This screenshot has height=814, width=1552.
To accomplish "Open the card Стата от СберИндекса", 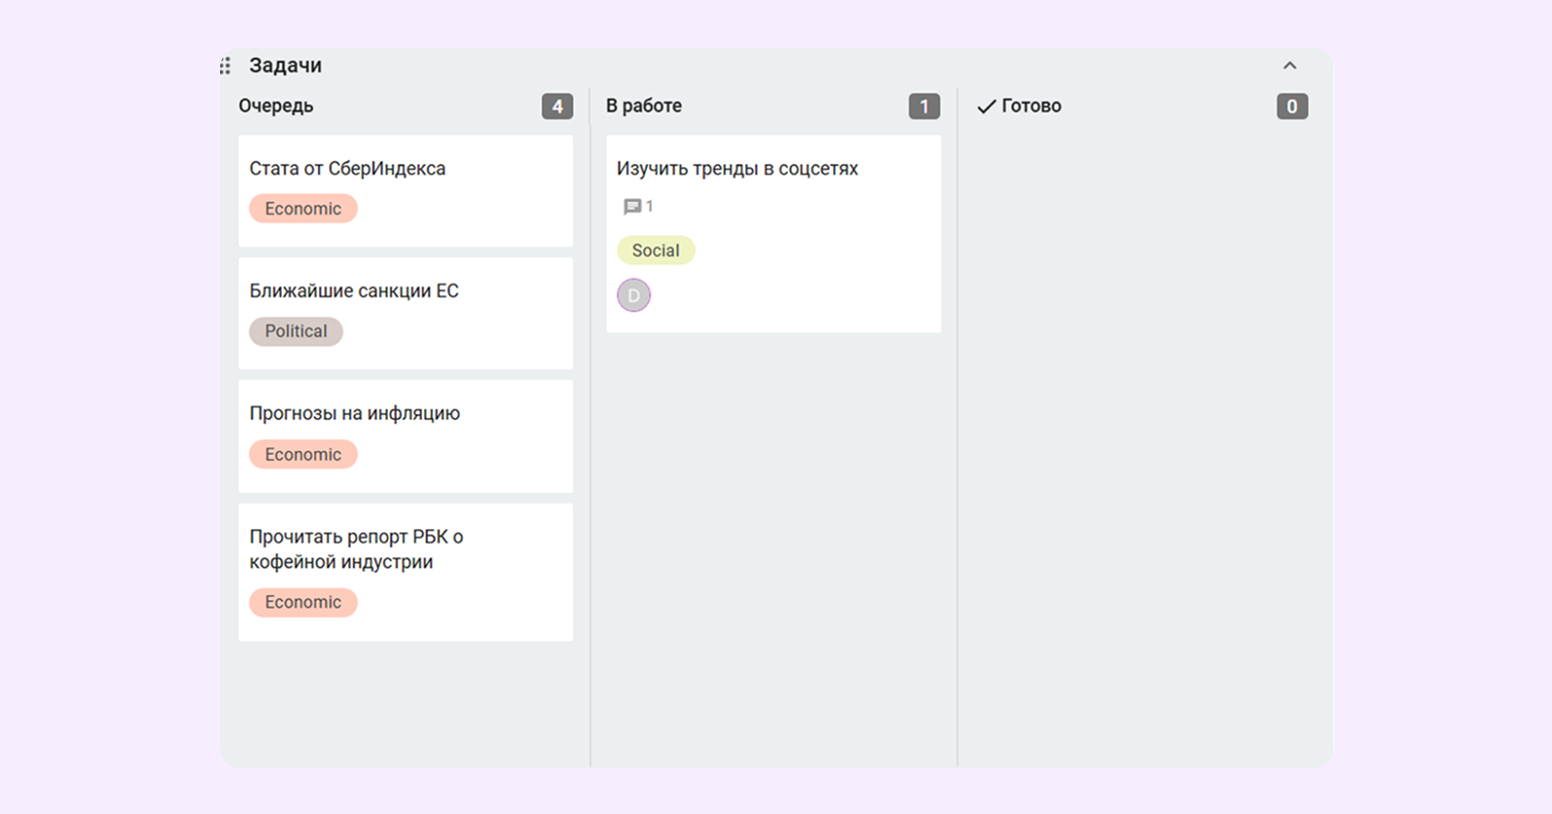I will 347,169.
